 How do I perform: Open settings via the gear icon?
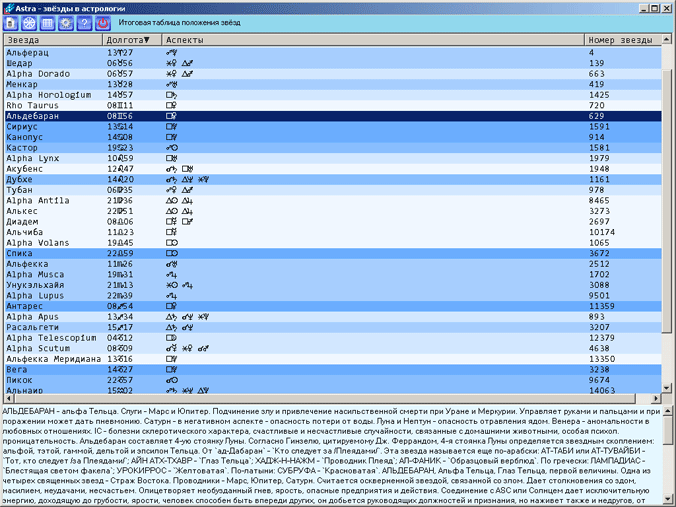pyautogui.click(x=65, y=21)
